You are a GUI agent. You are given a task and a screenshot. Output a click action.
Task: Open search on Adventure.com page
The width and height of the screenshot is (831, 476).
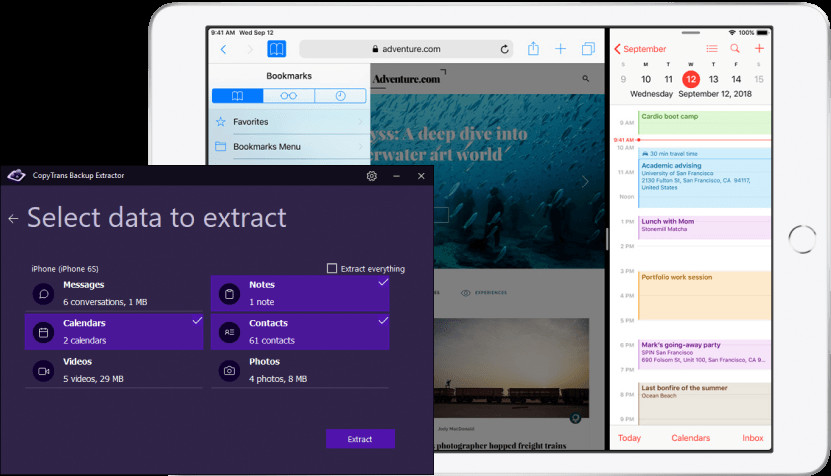click(x=586, y=78)
